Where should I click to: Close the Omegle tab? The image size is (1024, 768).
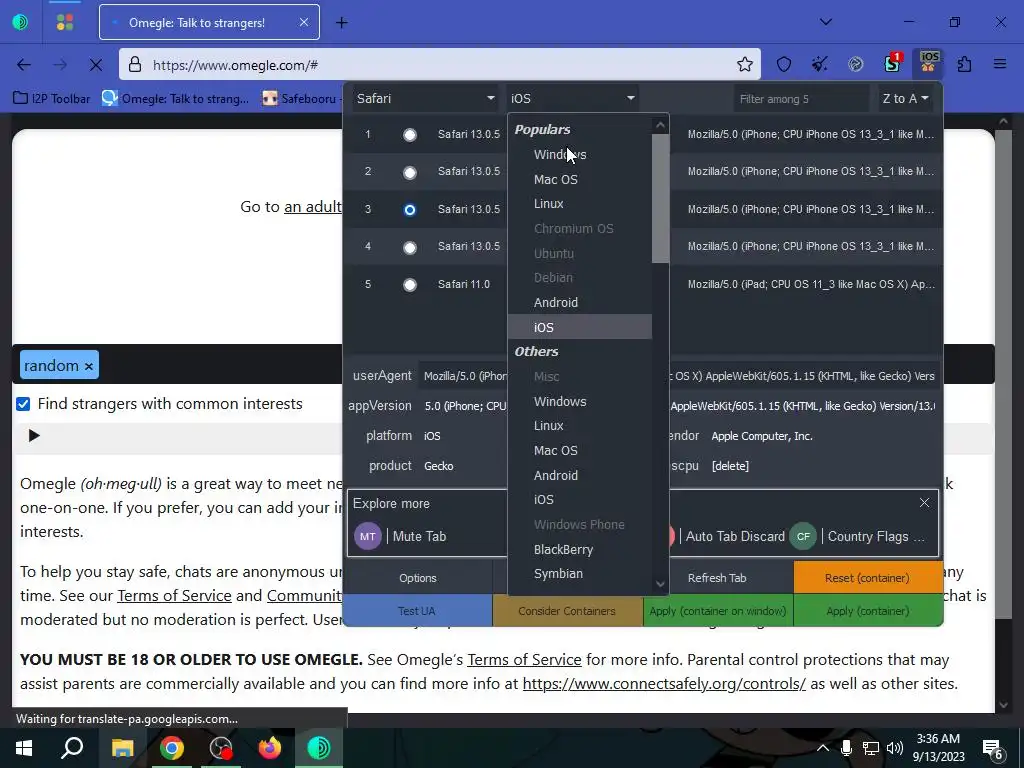coord(304,22)
